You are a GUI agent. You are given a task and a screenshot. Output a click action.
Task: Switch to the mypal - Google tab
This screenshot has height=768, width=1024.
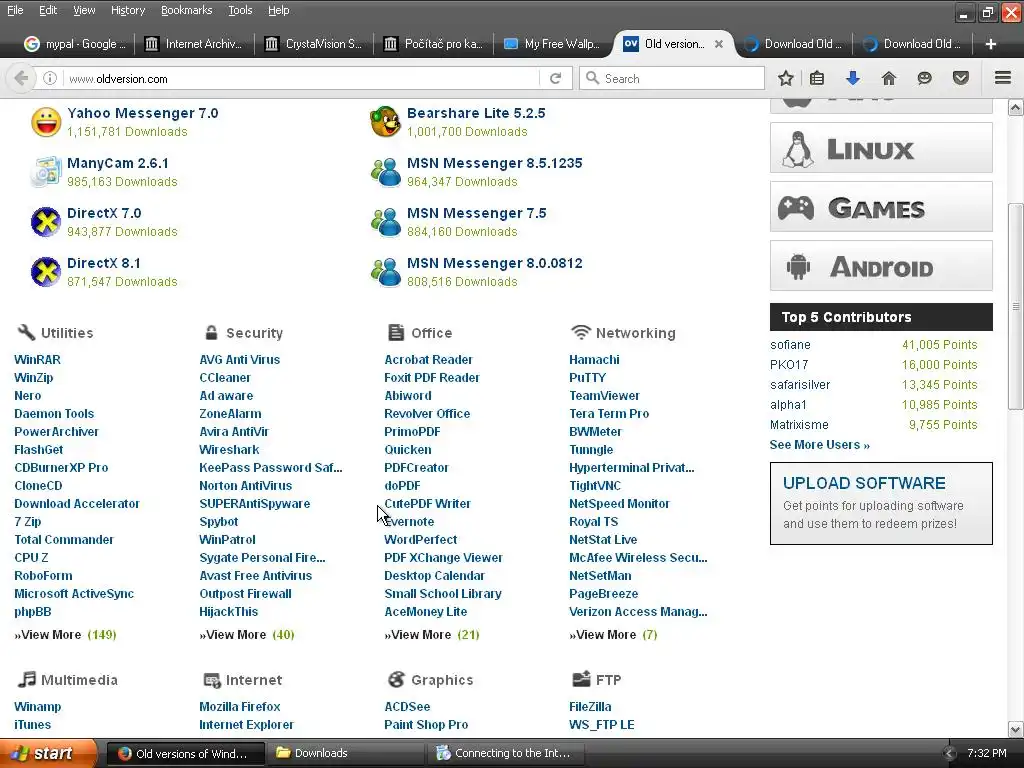pyautogui.click(x=74, y=44)
